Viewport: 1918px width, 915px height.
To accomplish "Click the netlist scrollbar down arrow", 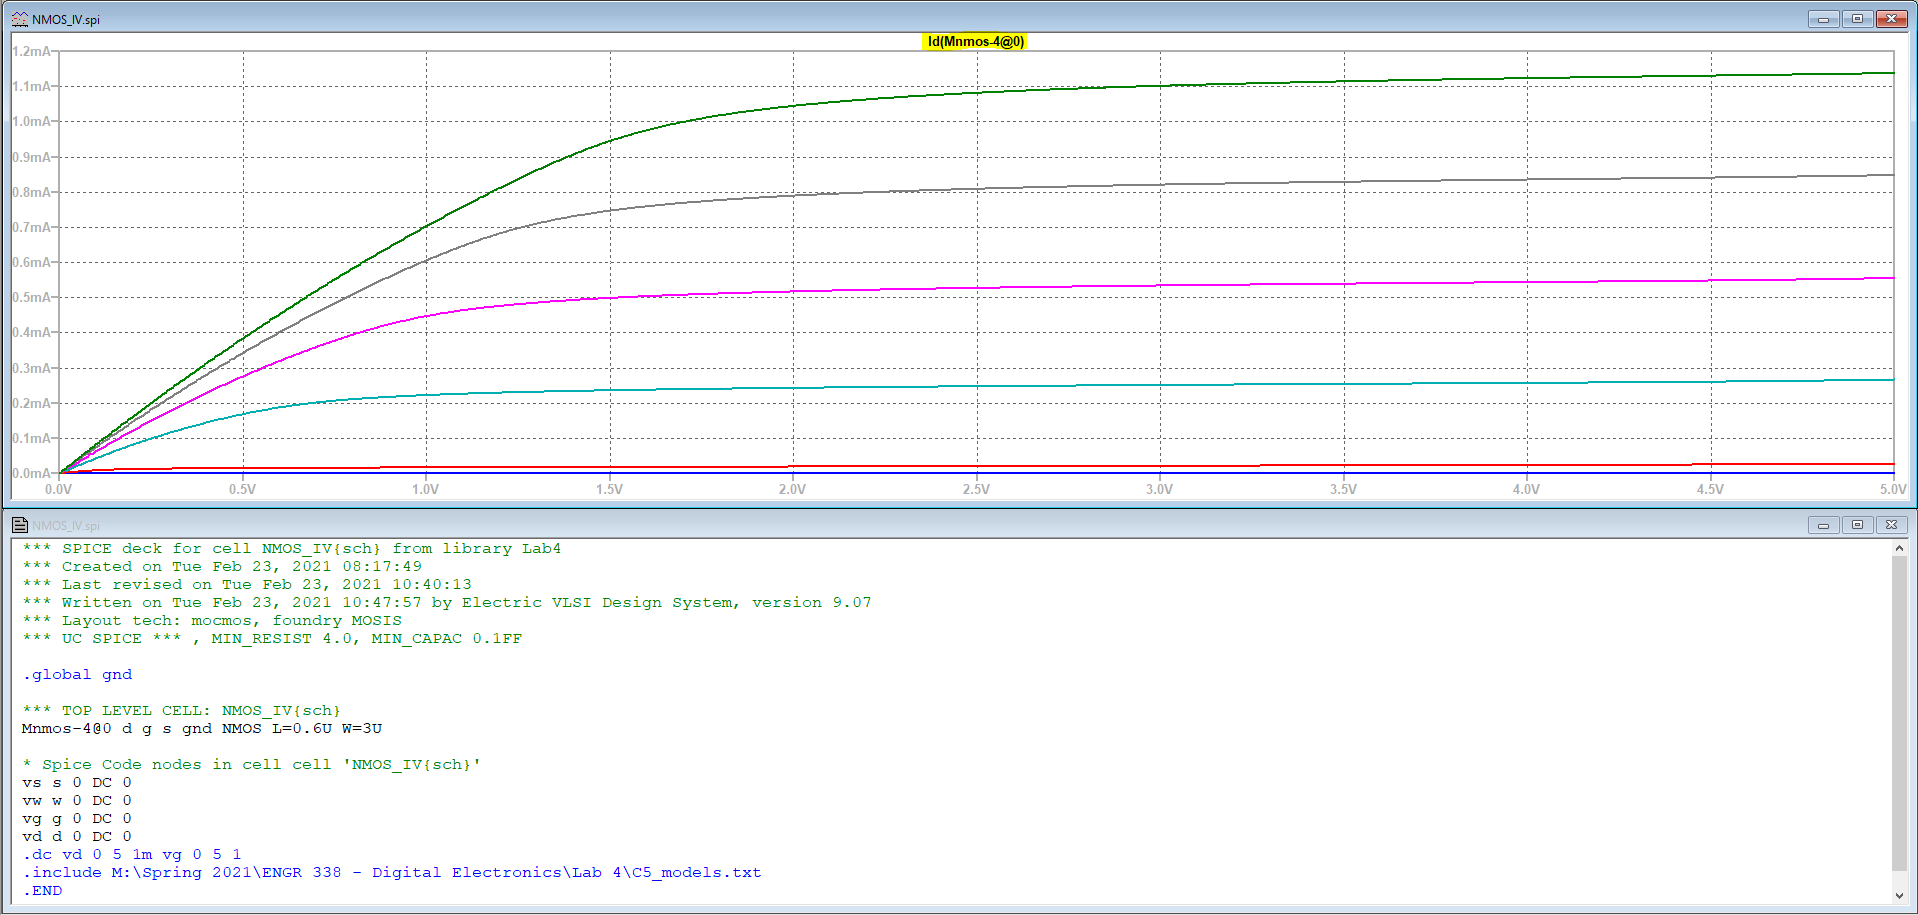I will (1899, 896).
